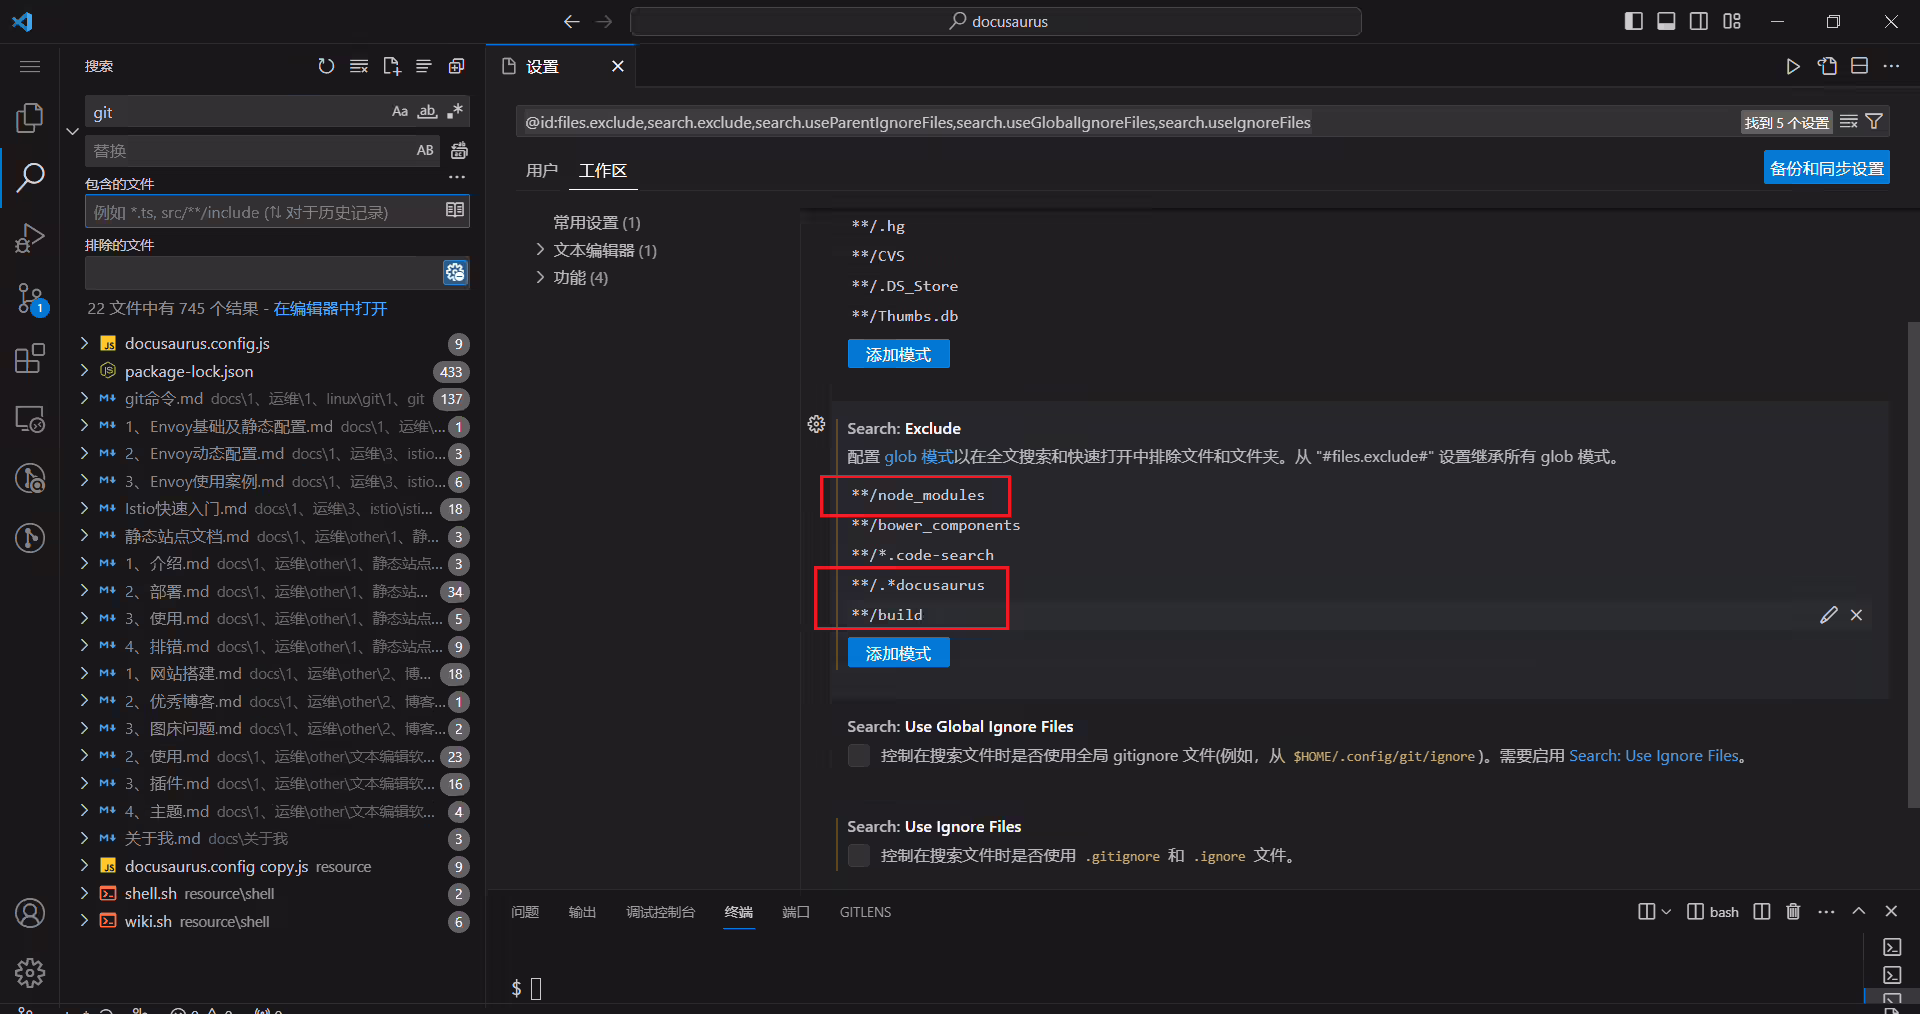The image size is (1920, 1014).
Task: Edit the **/build exclude pattern
Action: click(x=1829, y=615)
